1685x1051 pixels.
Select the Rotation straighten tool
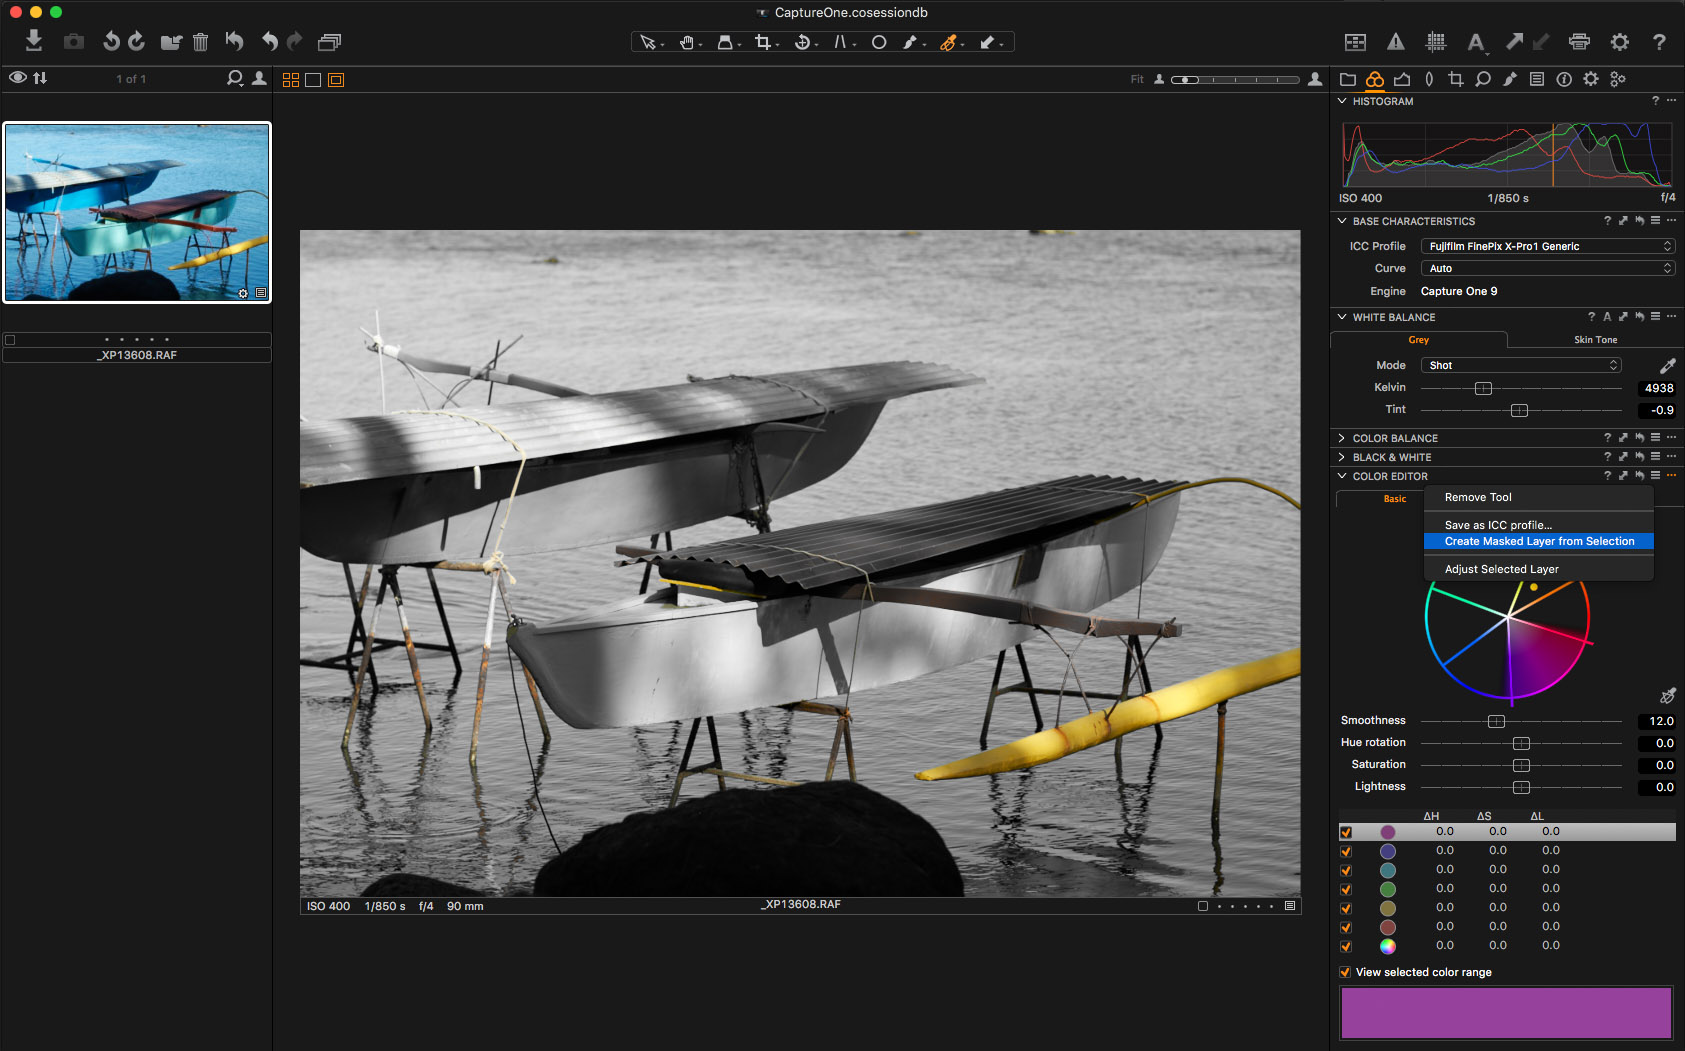coord(802,42)
